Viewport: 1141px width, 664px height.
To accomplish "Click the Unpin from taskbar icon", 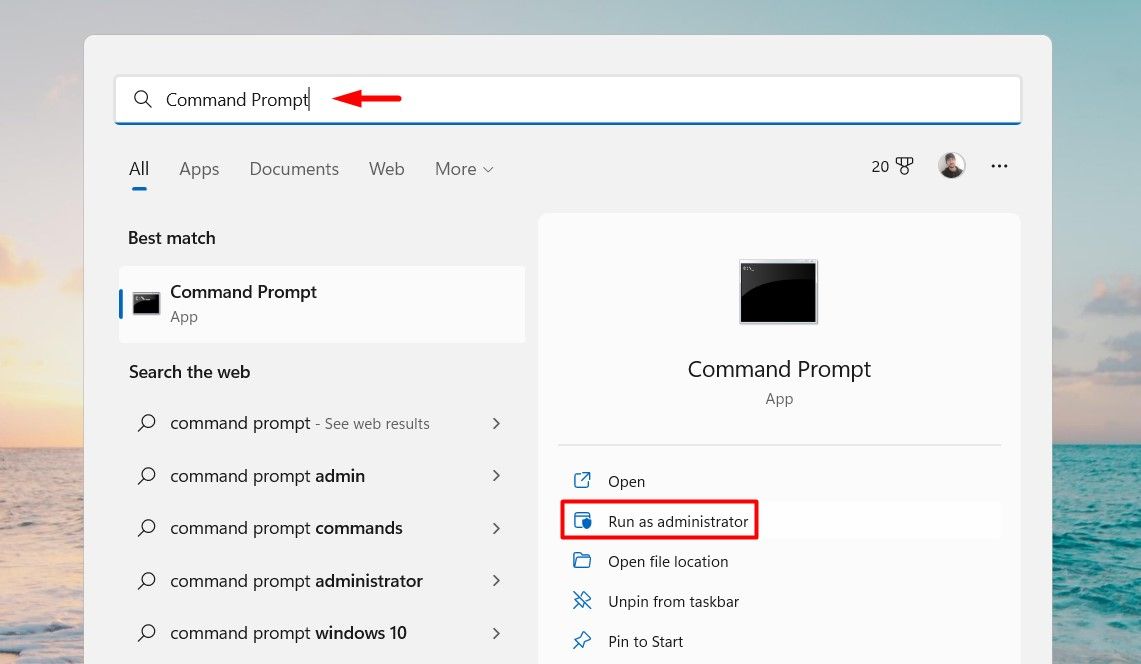I will (582, 601).
